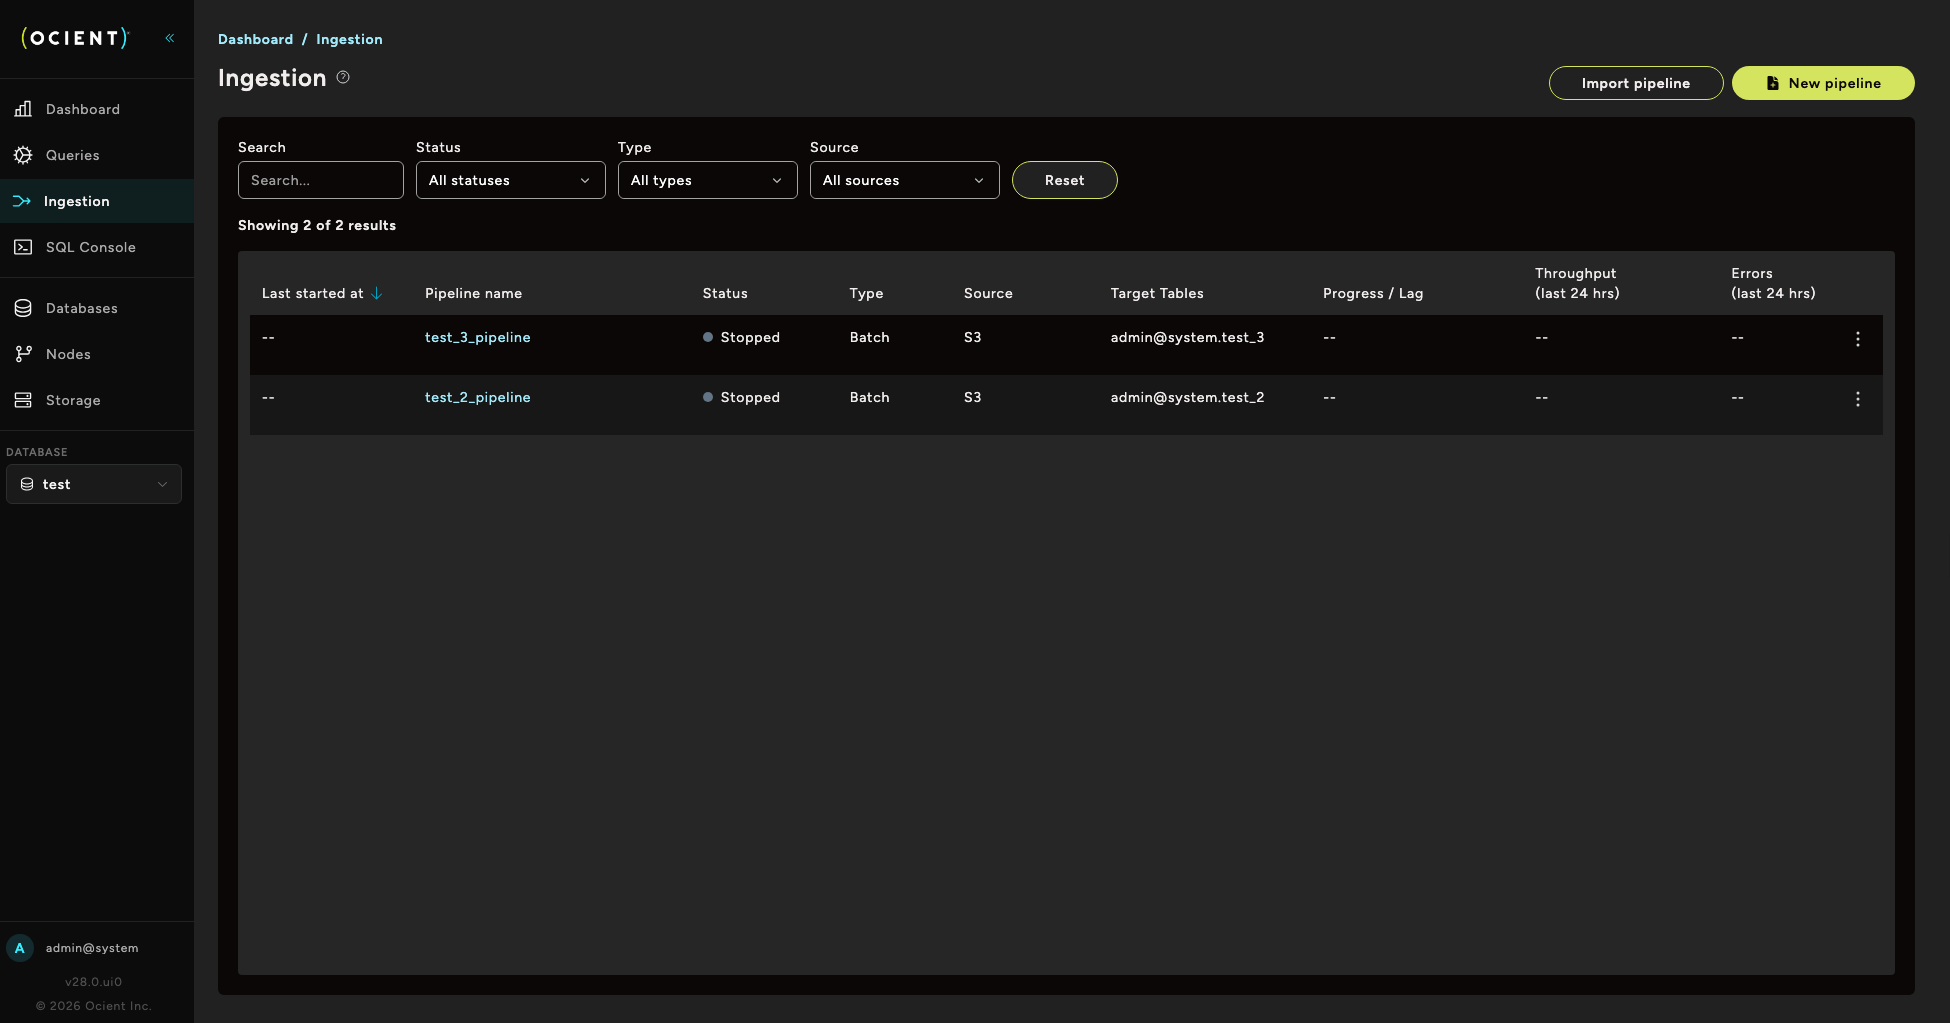The width and height of the screenshot is (1950, 1023).
Task: Click the admin@system username in sidebar
Action: click(x=92, y=948)
